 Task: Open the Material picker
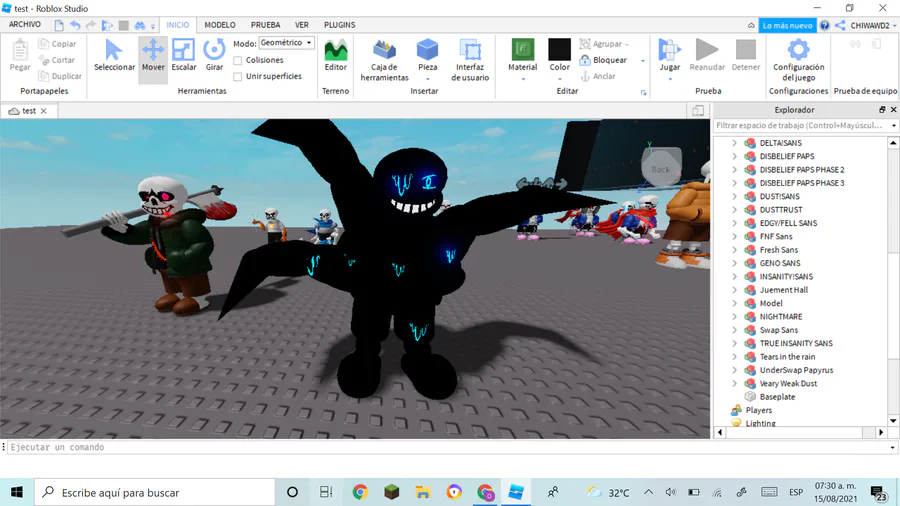tap(522, 55)
